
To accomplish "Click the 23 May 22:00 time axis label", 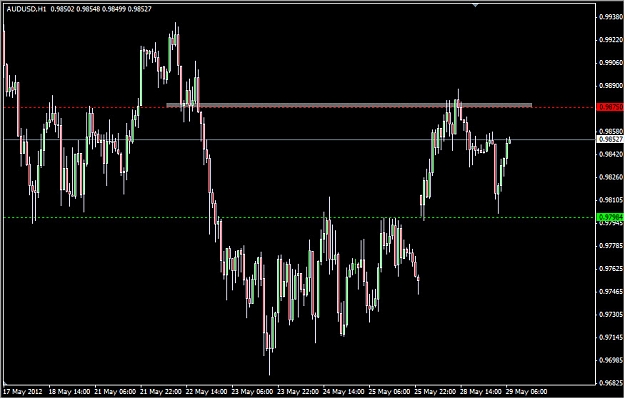I will pyautogui.click(x=299, y=391).
